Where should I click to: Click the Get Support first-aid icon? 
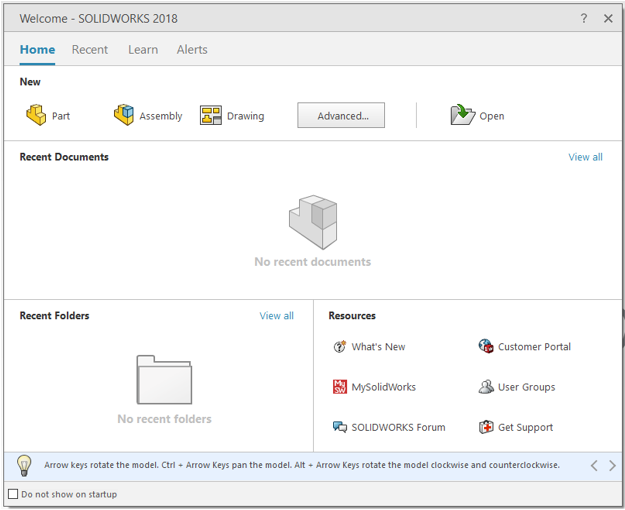[x=486, y=427]
